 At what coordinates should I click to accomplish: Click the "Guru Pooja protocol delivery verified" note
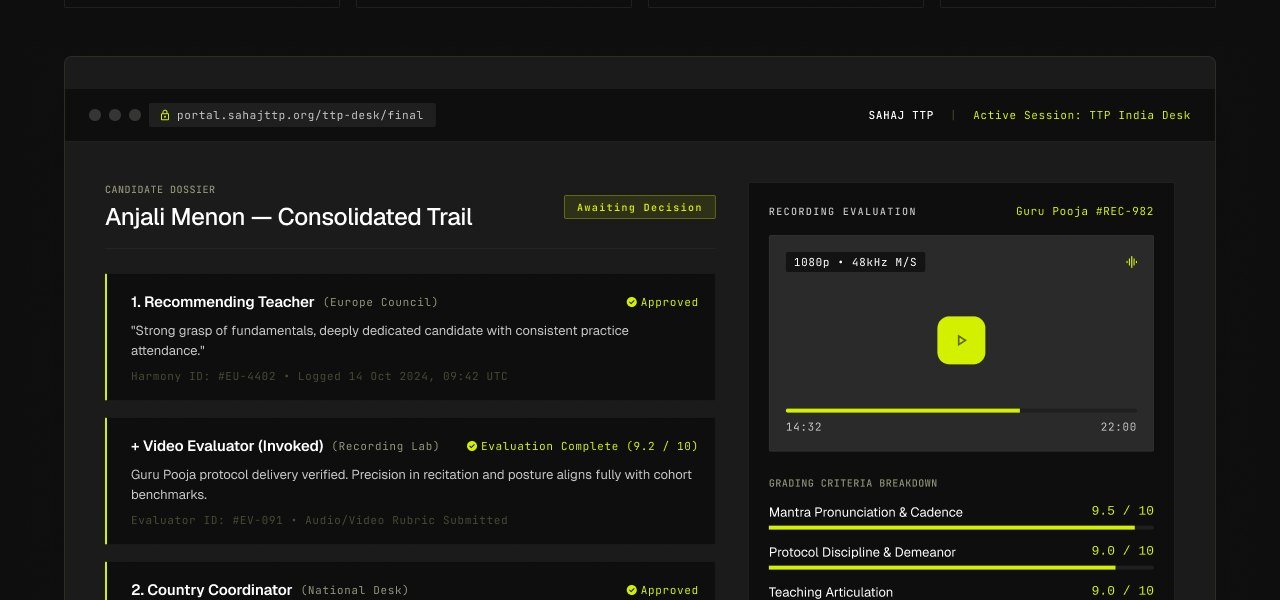tap(411, 484)
